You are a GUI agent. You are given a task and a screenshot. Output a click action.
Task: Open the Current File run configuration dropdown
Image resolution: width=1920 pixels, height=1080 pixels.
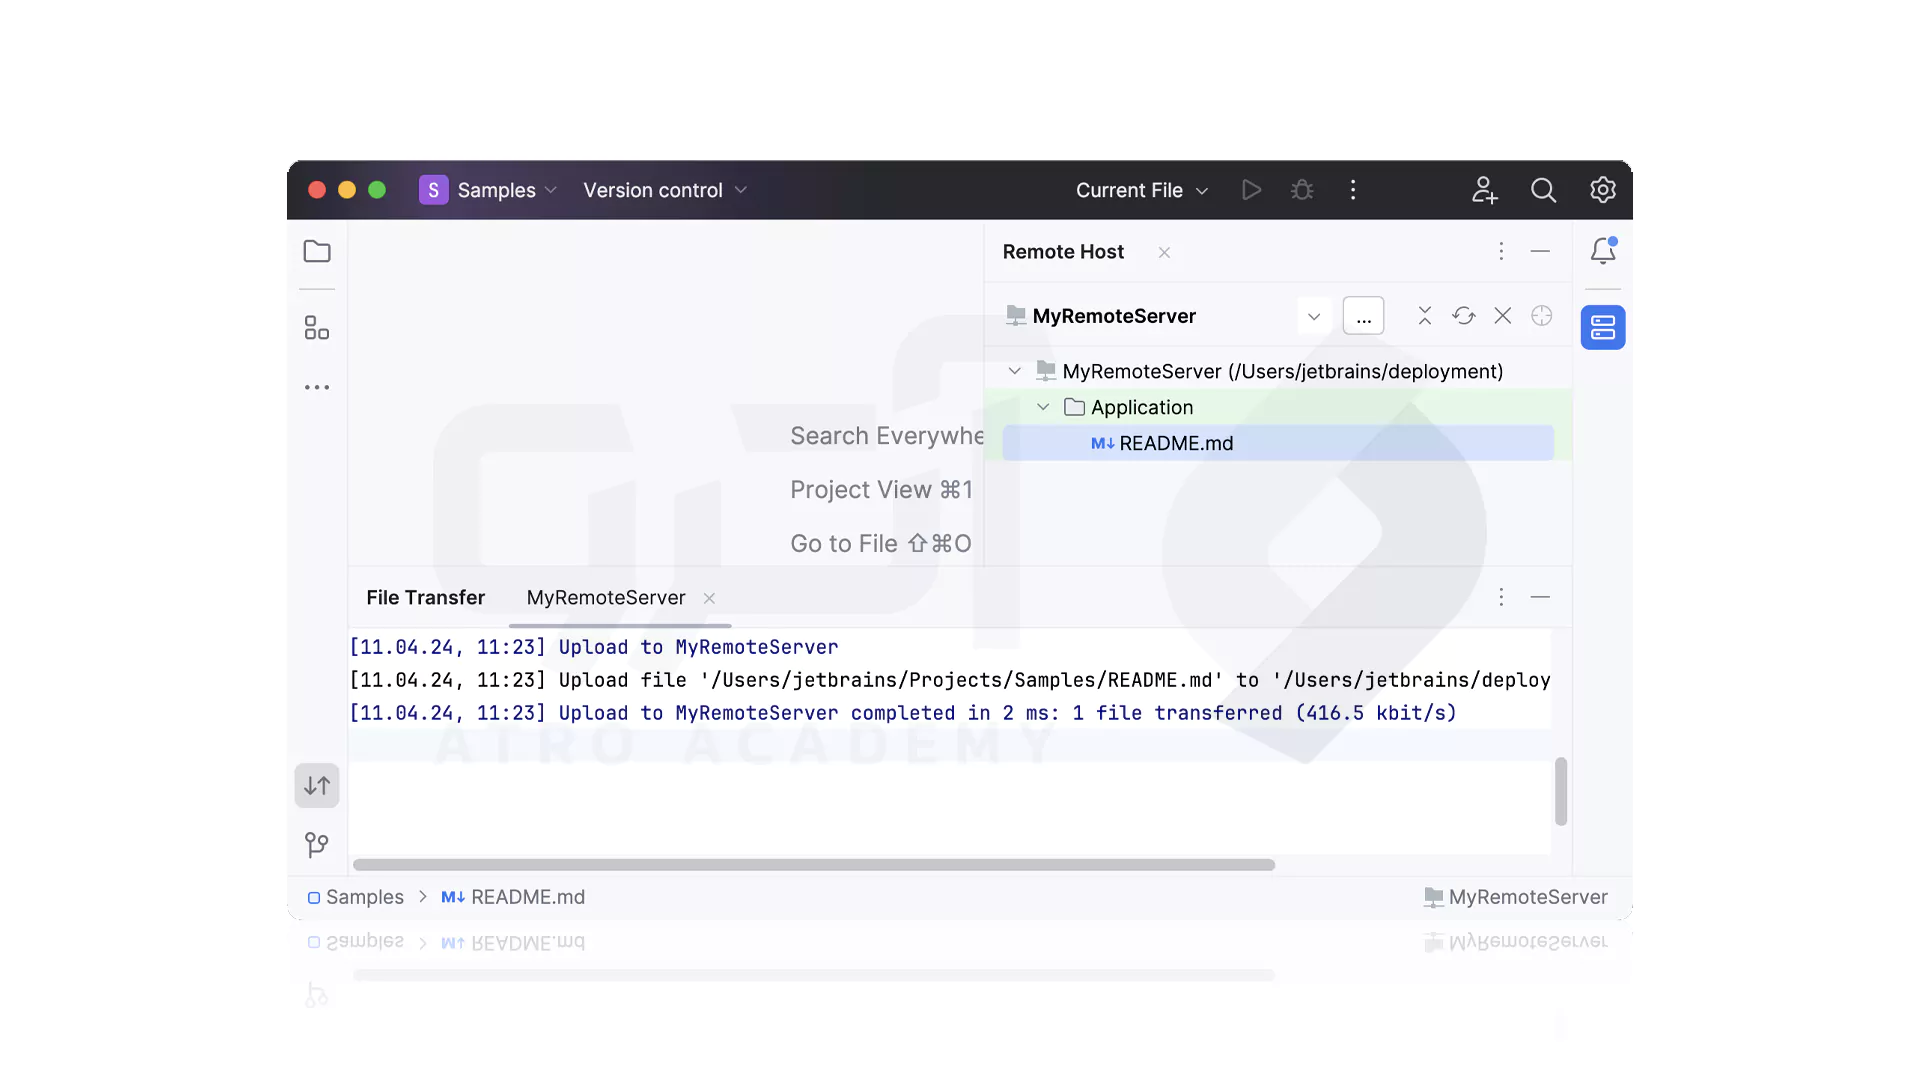[x=1142, y=190]
